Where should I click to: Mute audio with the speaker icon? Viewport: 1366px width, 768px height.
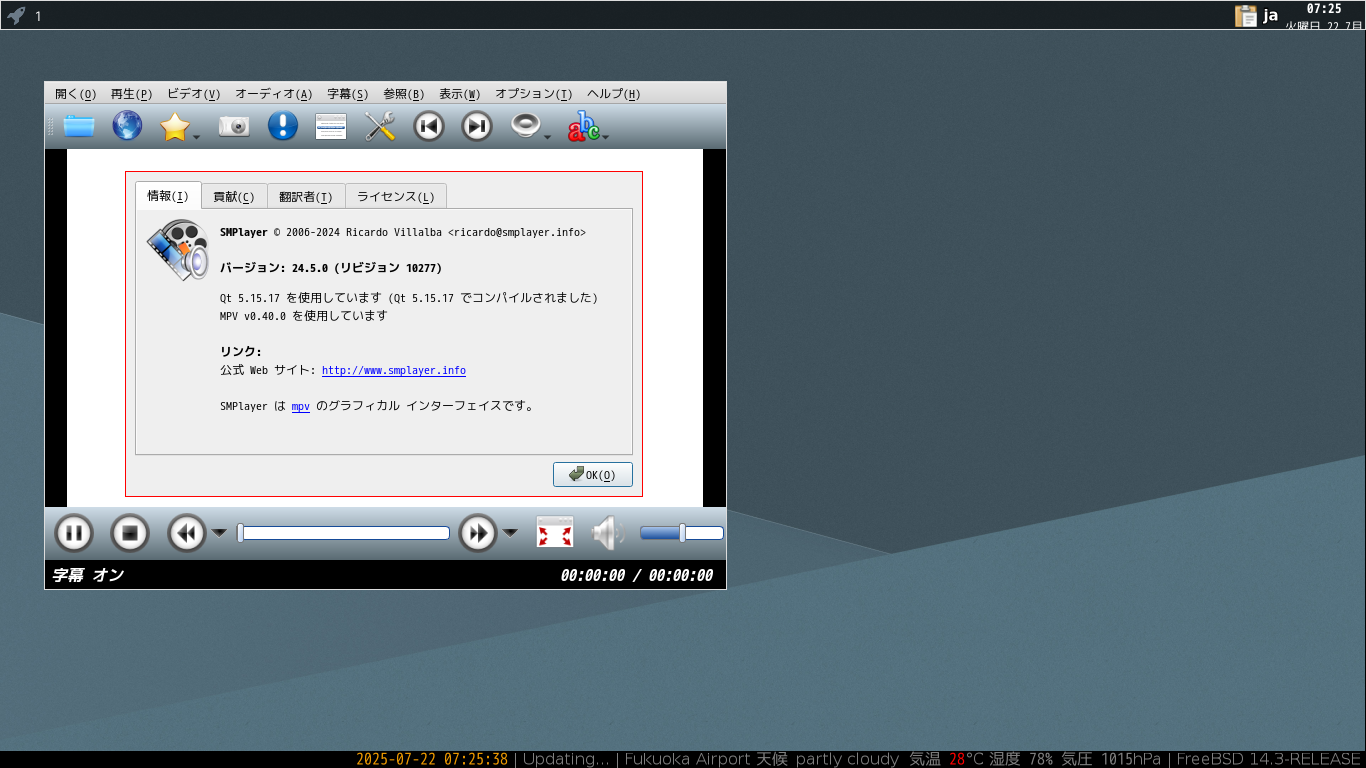(608, 533)
